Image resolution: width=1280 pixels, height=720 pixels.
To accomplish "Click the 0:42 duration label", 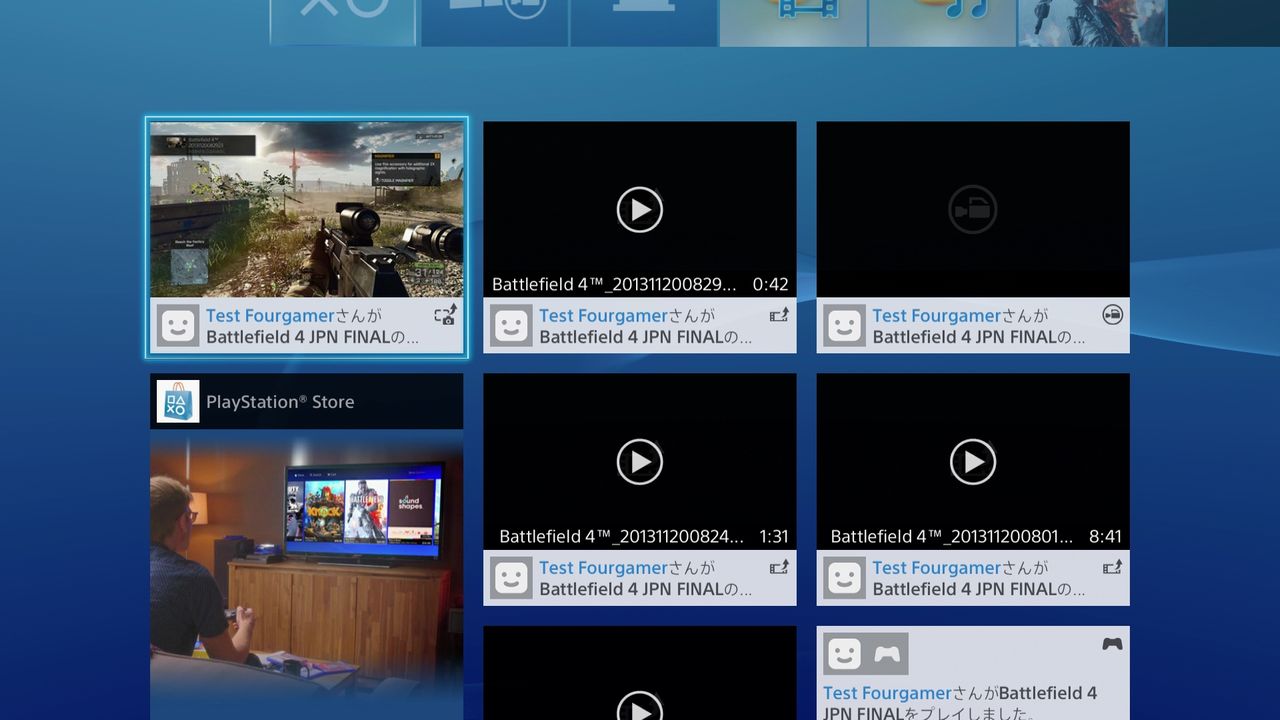I will click(x=770, y=284).
